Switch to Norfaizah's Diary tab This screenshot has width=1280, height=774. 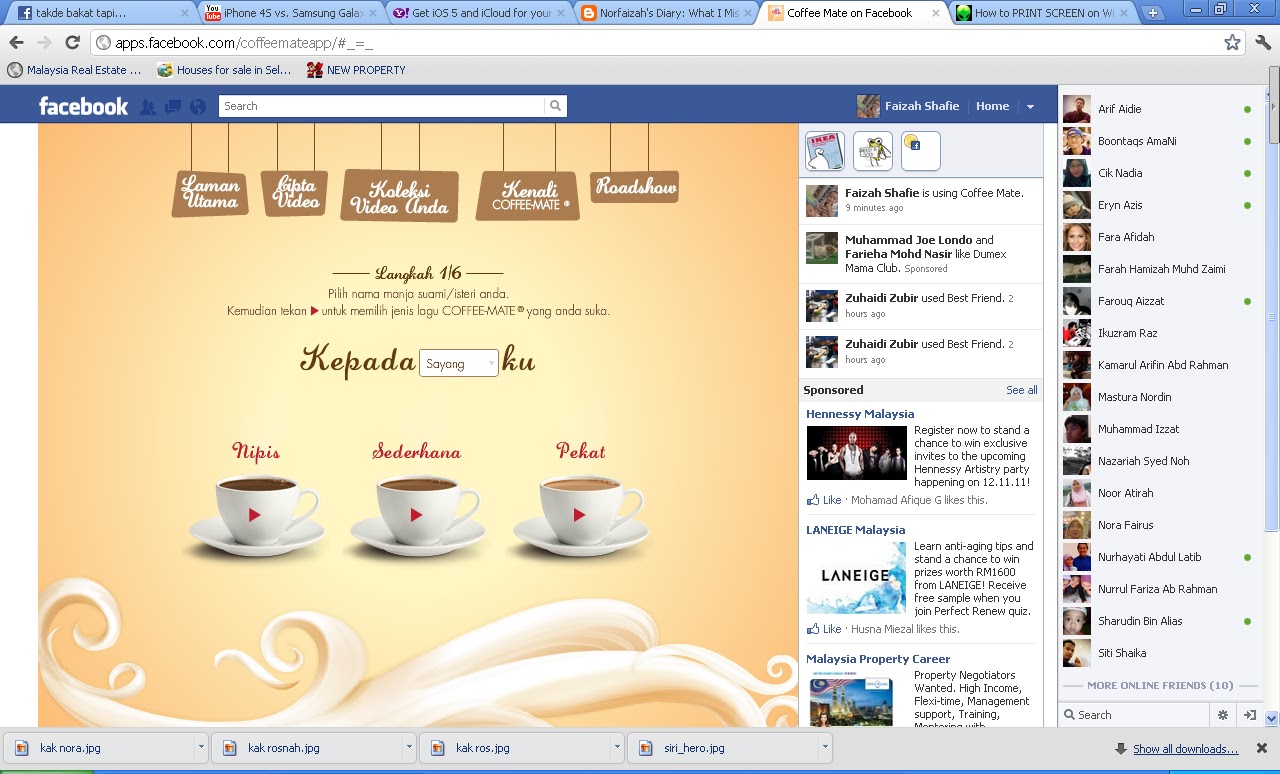point(666,13)
